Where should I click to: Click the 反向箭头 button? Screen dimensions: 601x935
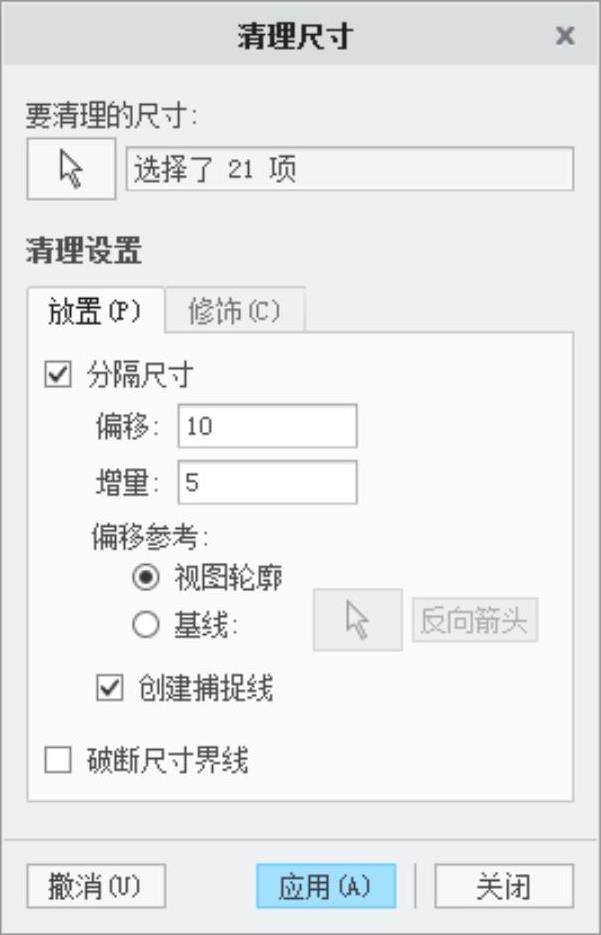(x=474, y=621)
